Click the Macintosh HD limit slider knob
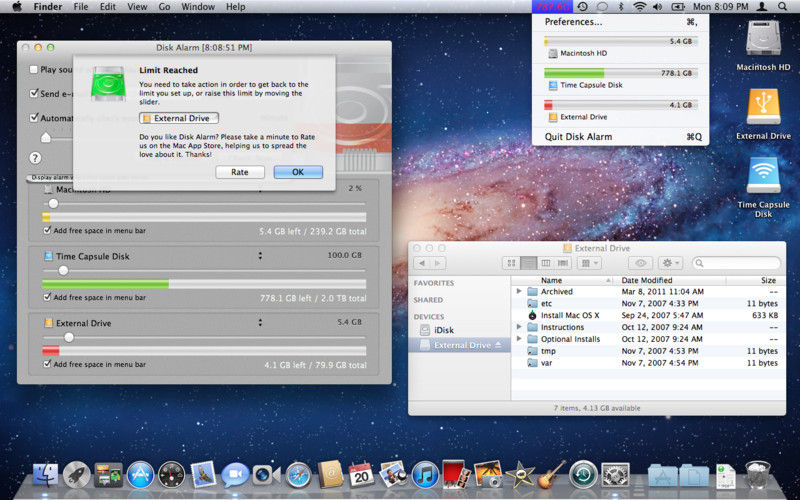 point(53,204)
